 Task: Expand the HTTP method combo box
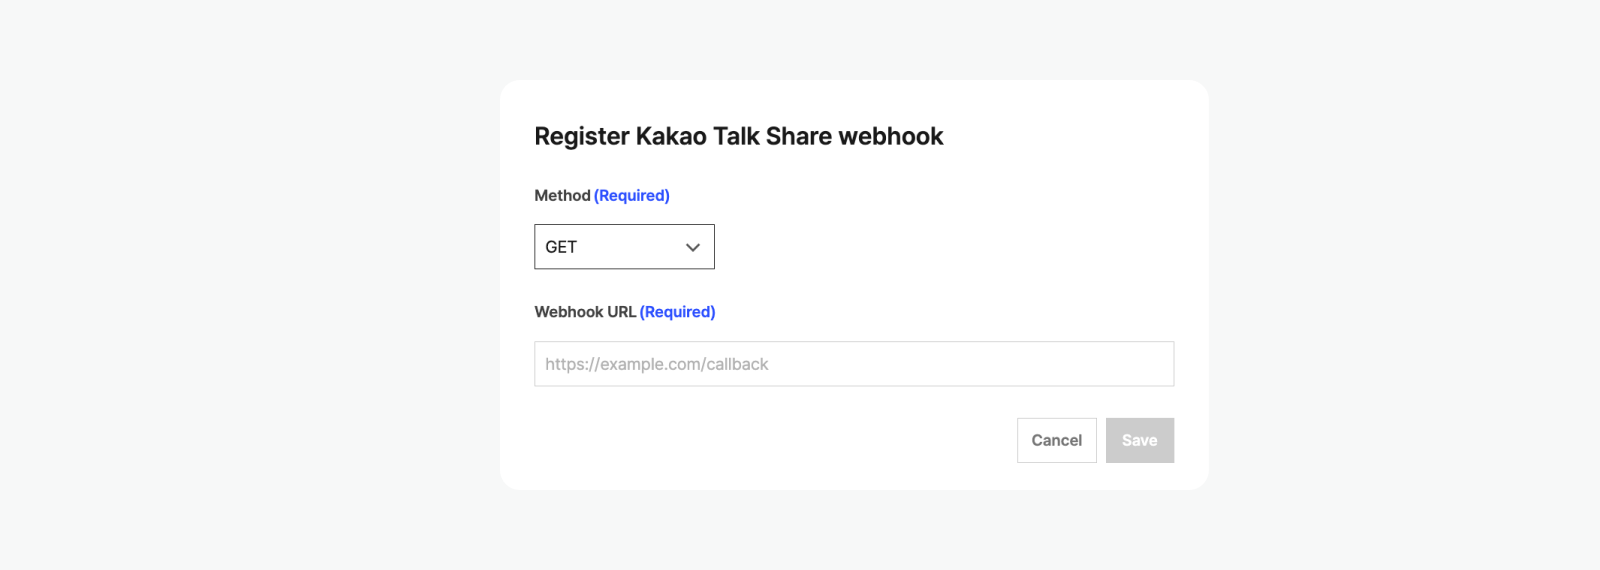coord(624,247)
